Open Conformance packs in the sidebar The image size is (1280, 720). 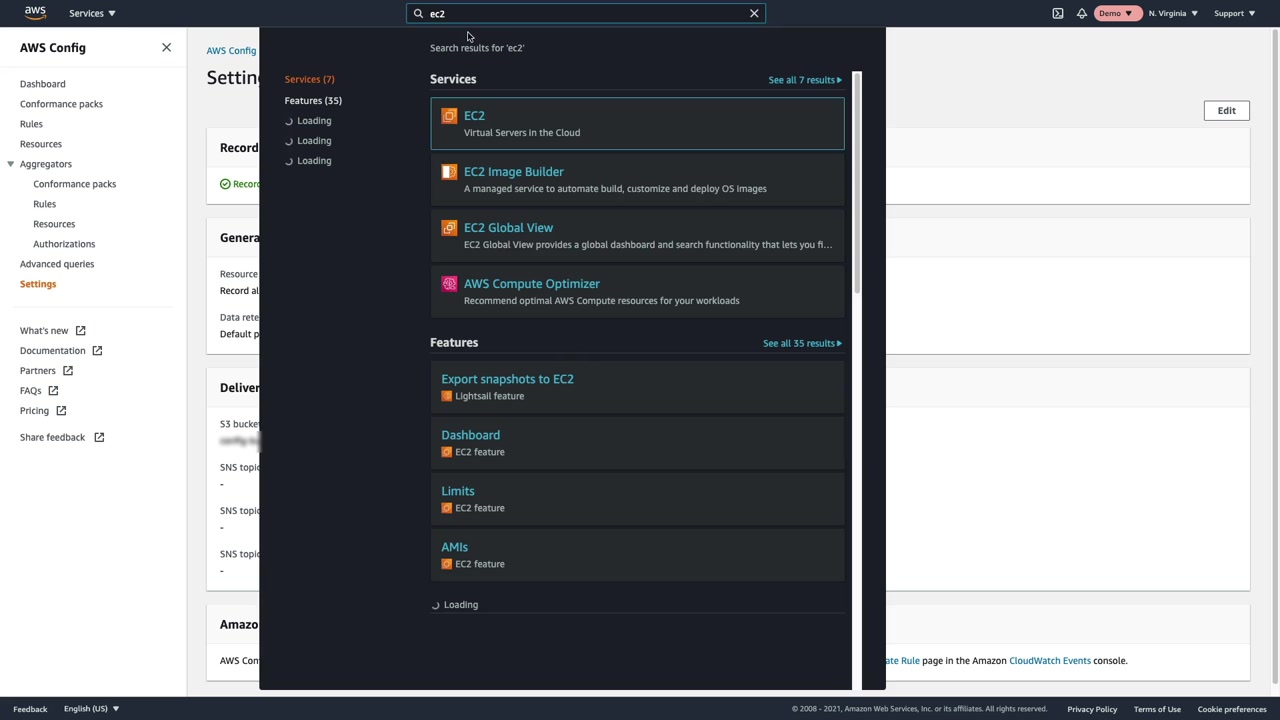[61, 104]
